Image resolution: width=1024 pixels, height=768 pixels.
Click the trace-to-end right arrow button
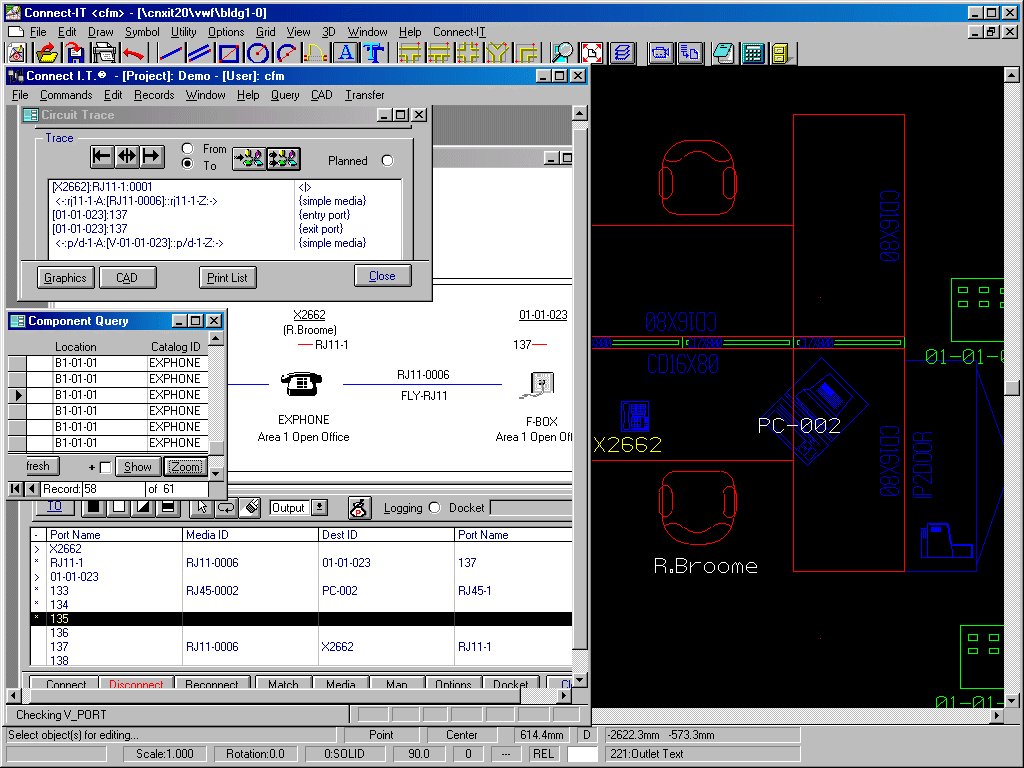click(x=152, y=156)
